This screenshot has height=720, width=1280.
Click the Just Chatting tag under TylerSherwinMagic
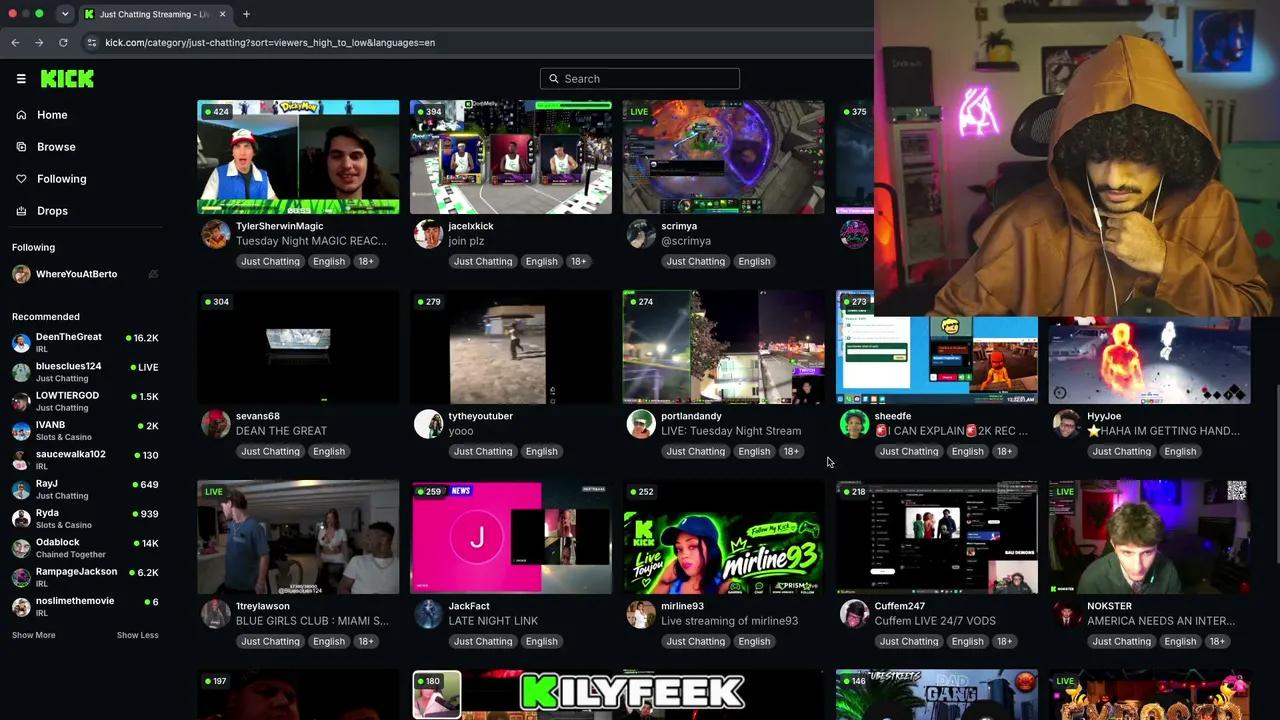click(270, 262)
